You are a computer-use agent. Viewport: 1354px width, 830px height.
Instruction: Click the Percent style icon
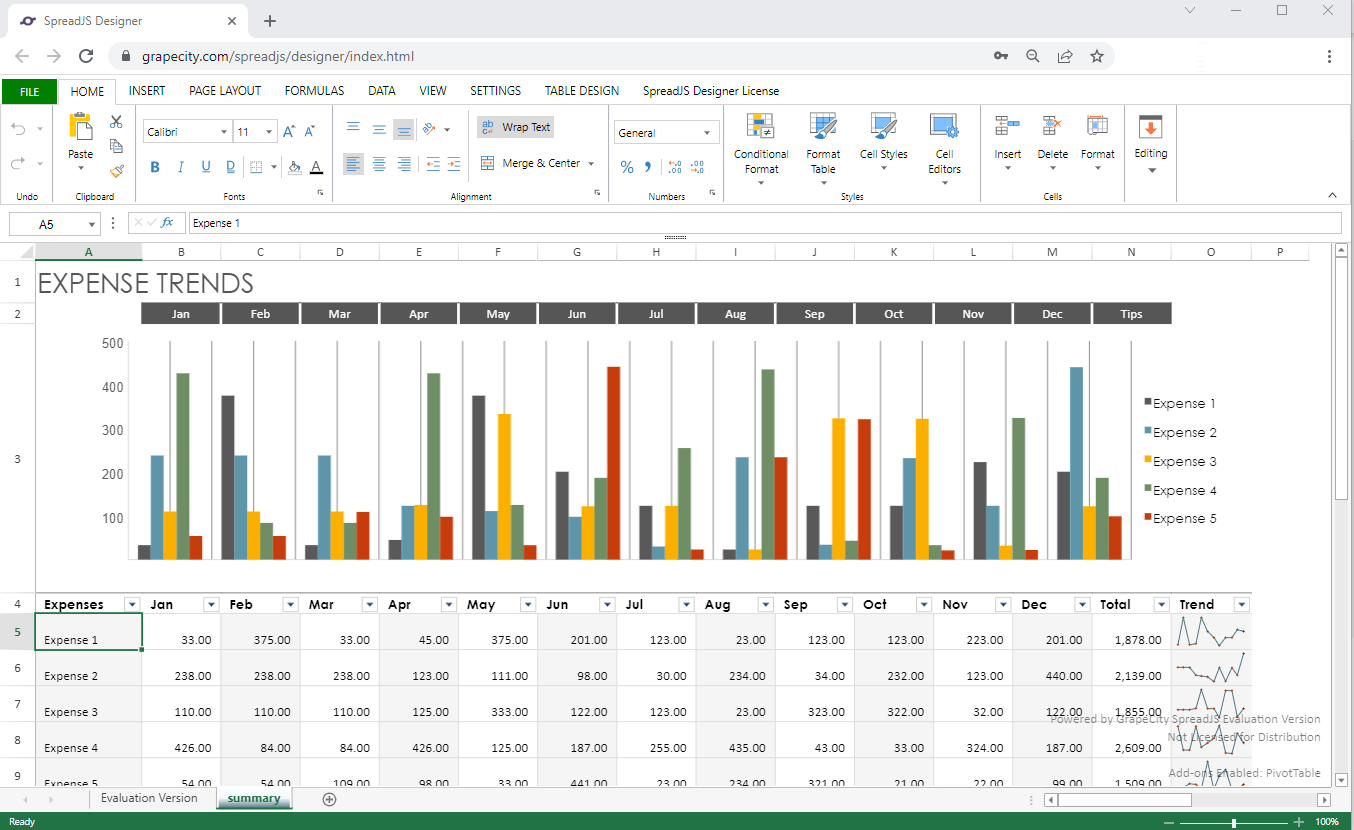pos(627,167)
